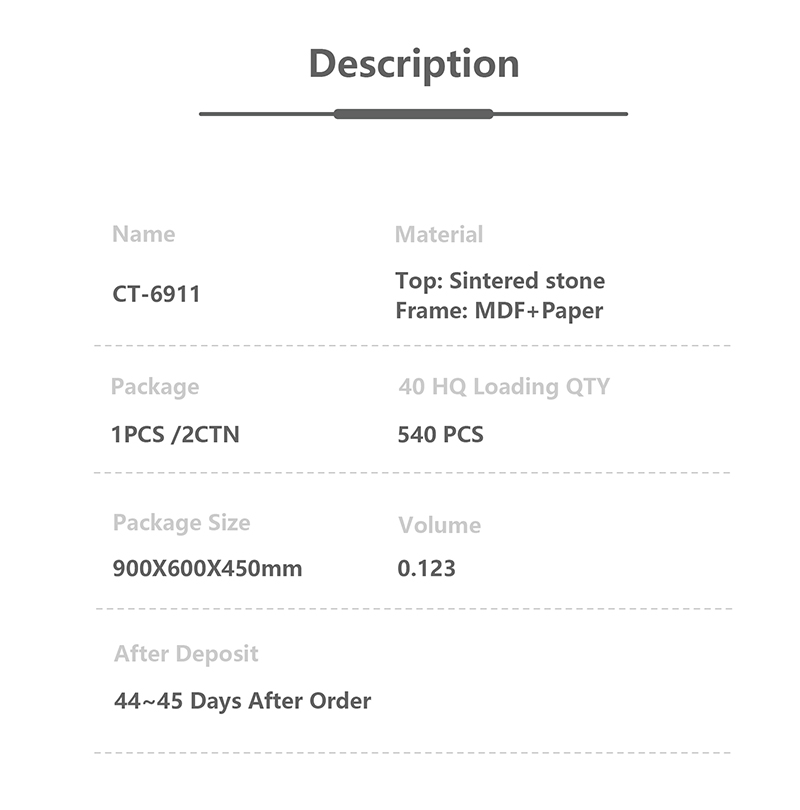Click the Frame: MDF+Paper text
Screen dimensions: 800x810
[499, 311]
